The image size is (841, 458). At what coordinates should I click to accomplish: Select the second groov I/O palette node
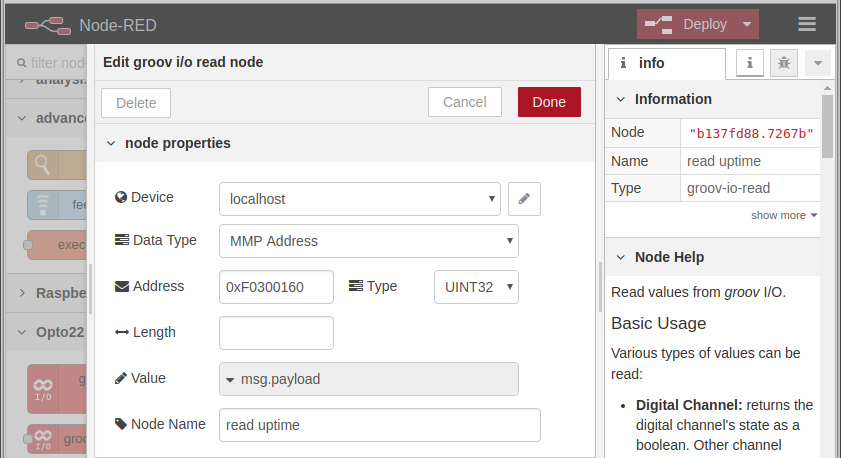point(57,439)
